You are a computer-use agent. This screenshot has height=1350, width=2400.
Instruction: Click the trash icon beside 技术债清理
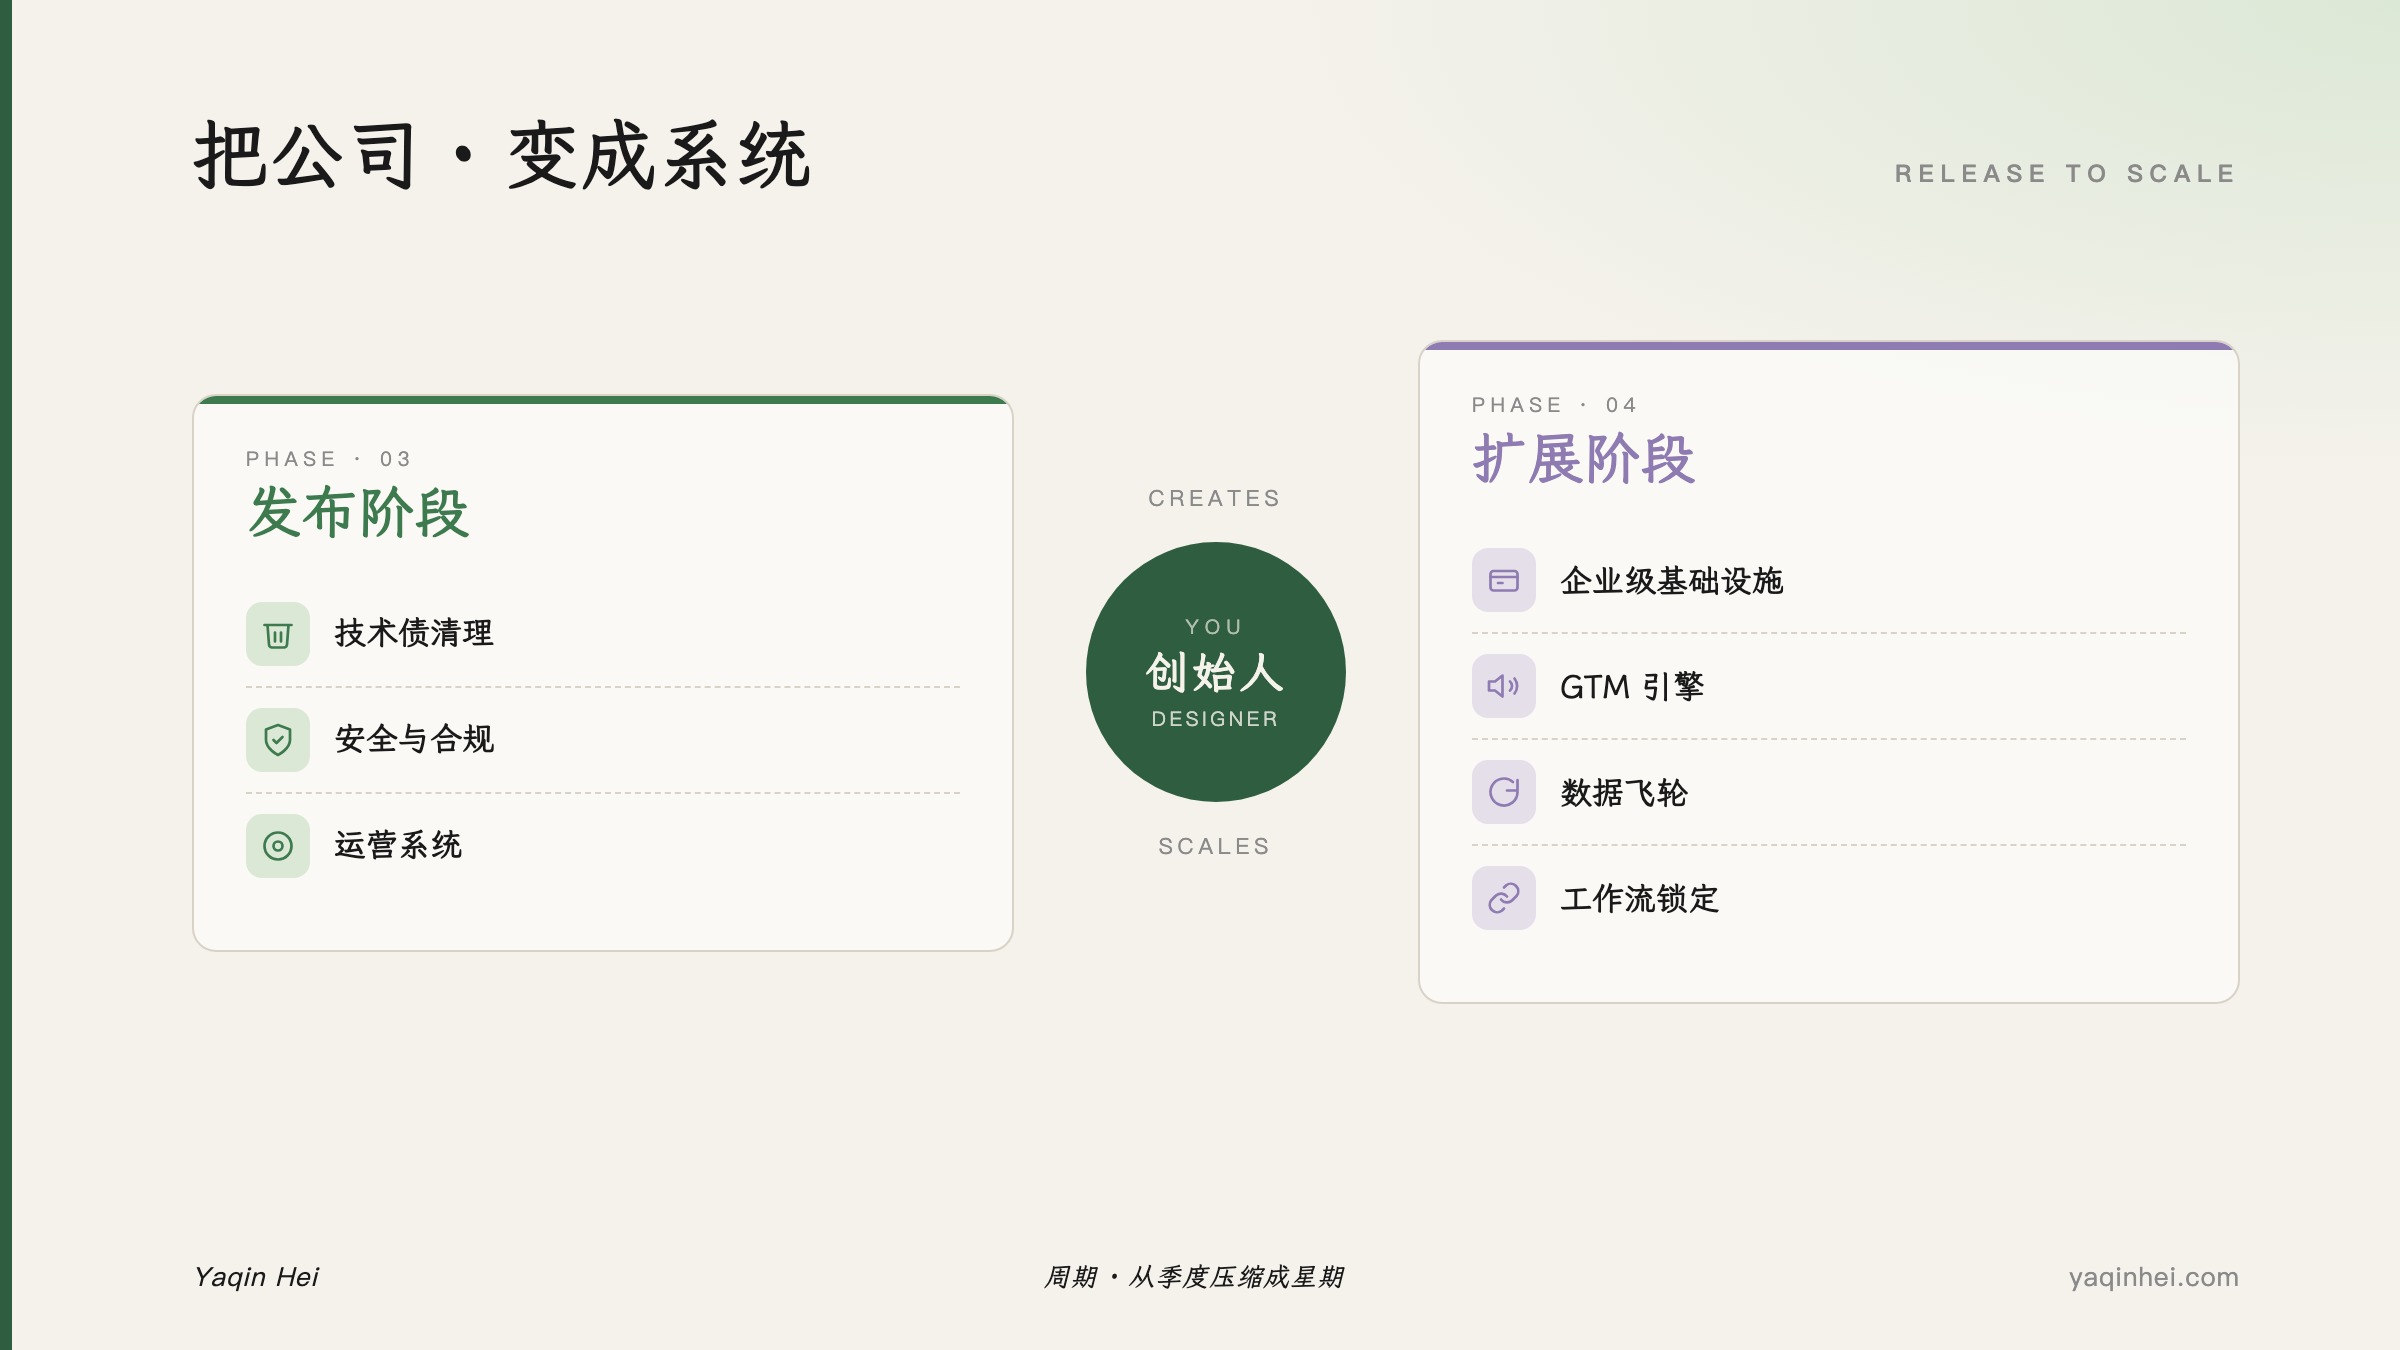pyautogui.click(x=278, y=634)
